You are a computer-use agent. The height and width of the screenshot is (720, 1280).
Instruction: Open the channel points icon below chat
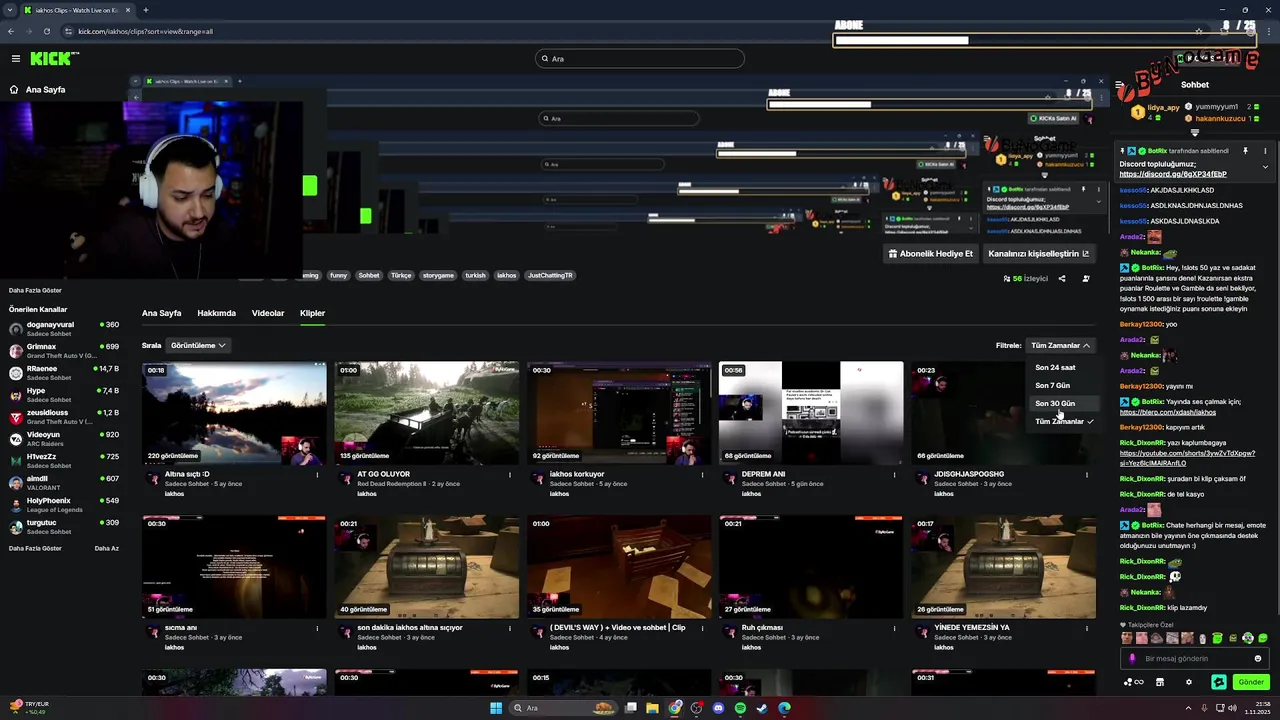pyautogui.click(x=1133, y=682)
